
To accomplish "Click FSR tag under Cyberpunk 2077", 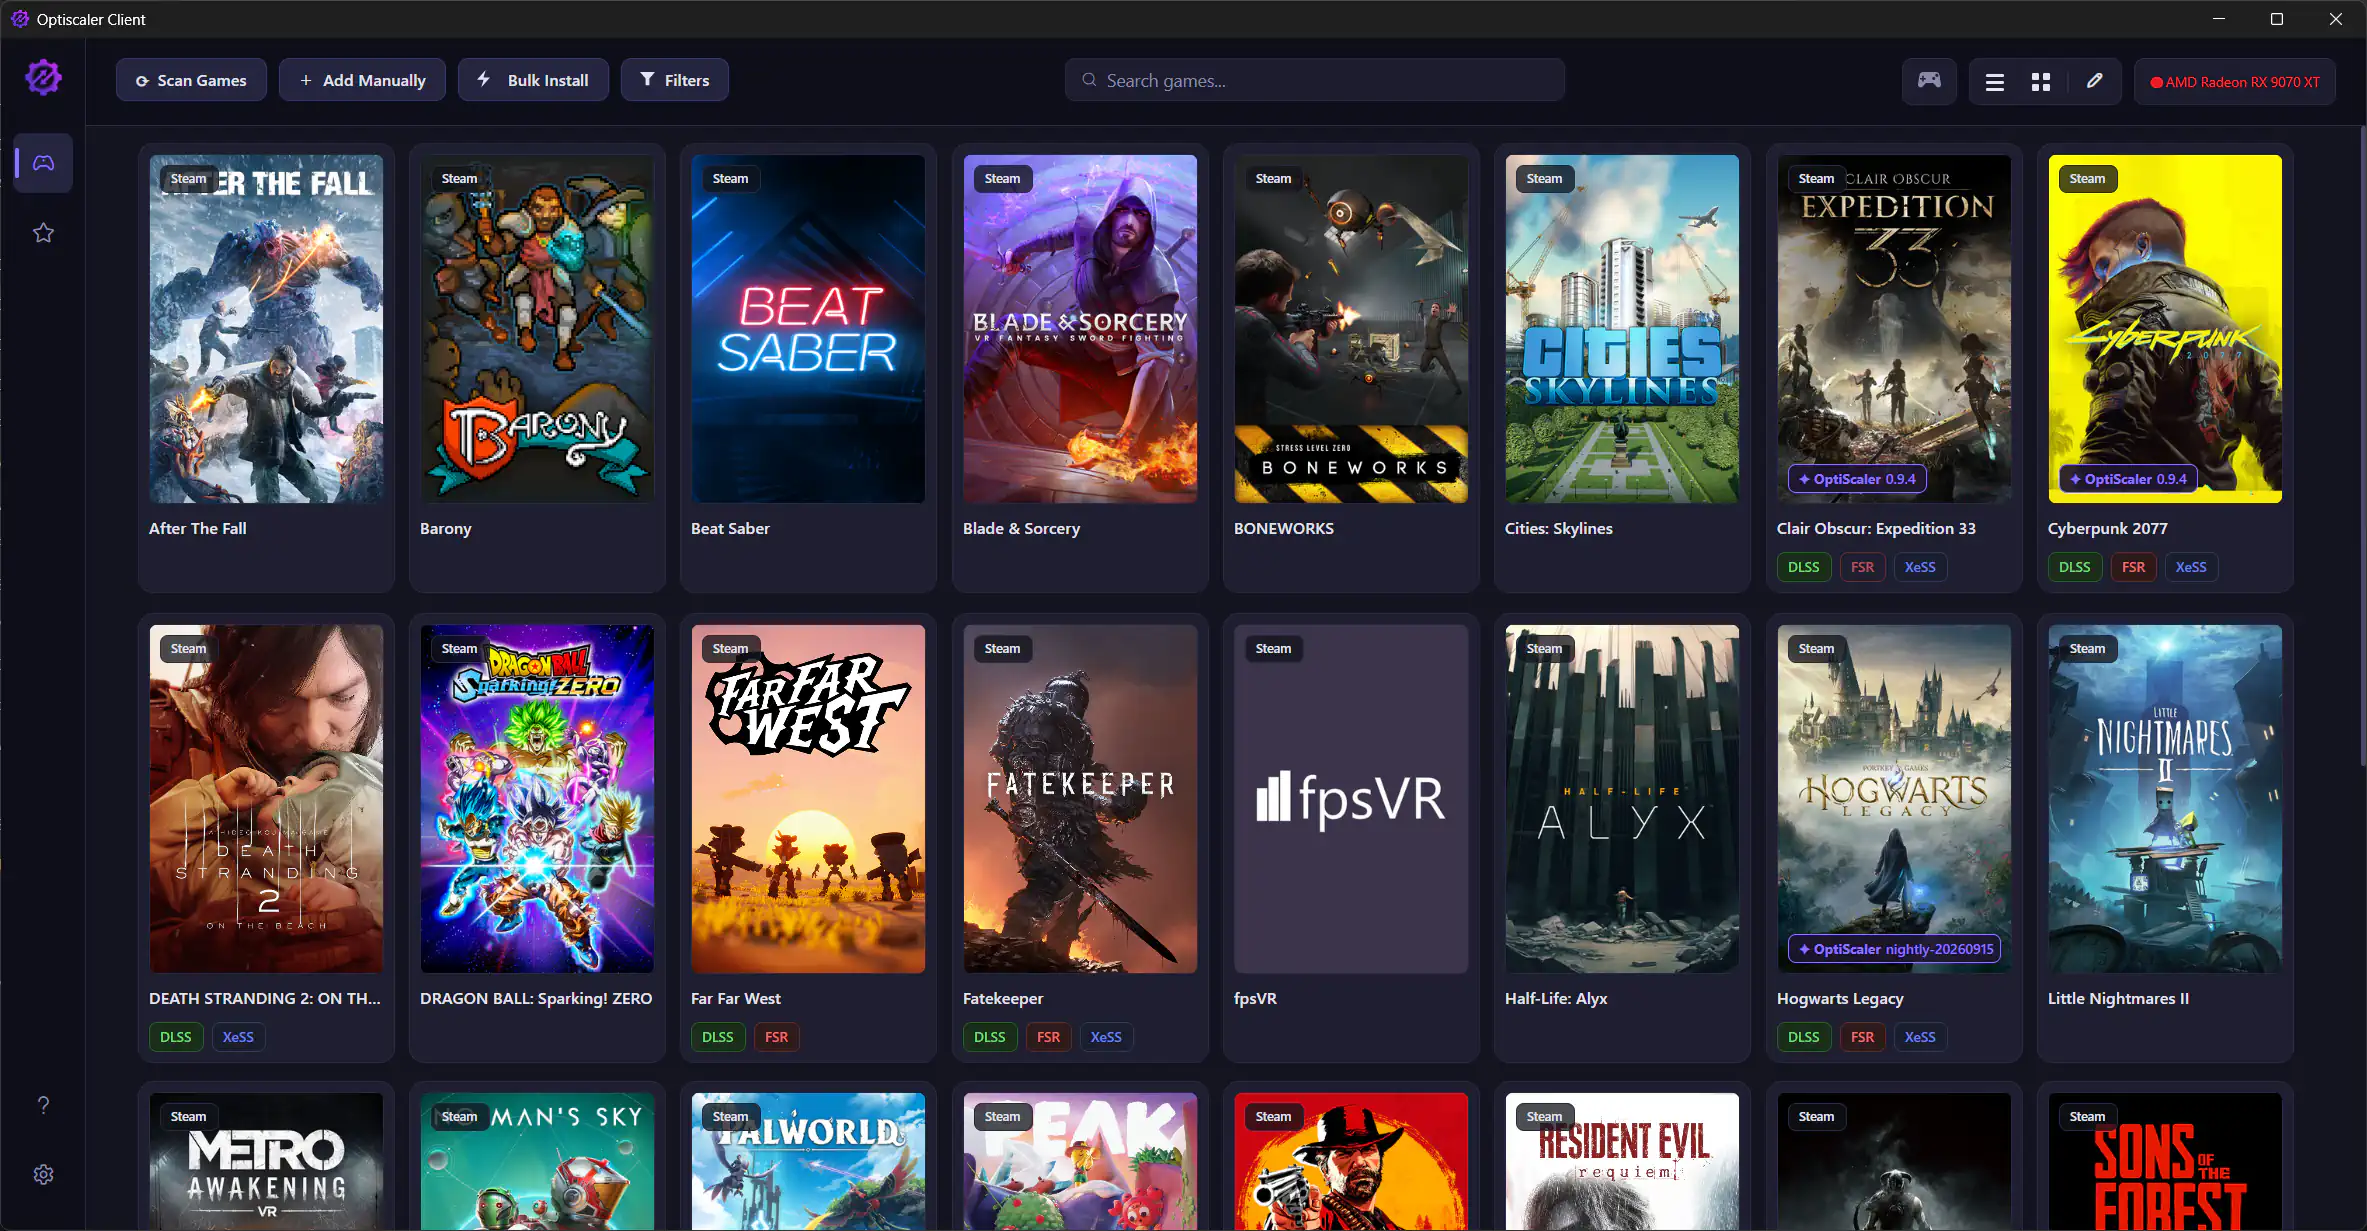I will tap(2133, 567).
